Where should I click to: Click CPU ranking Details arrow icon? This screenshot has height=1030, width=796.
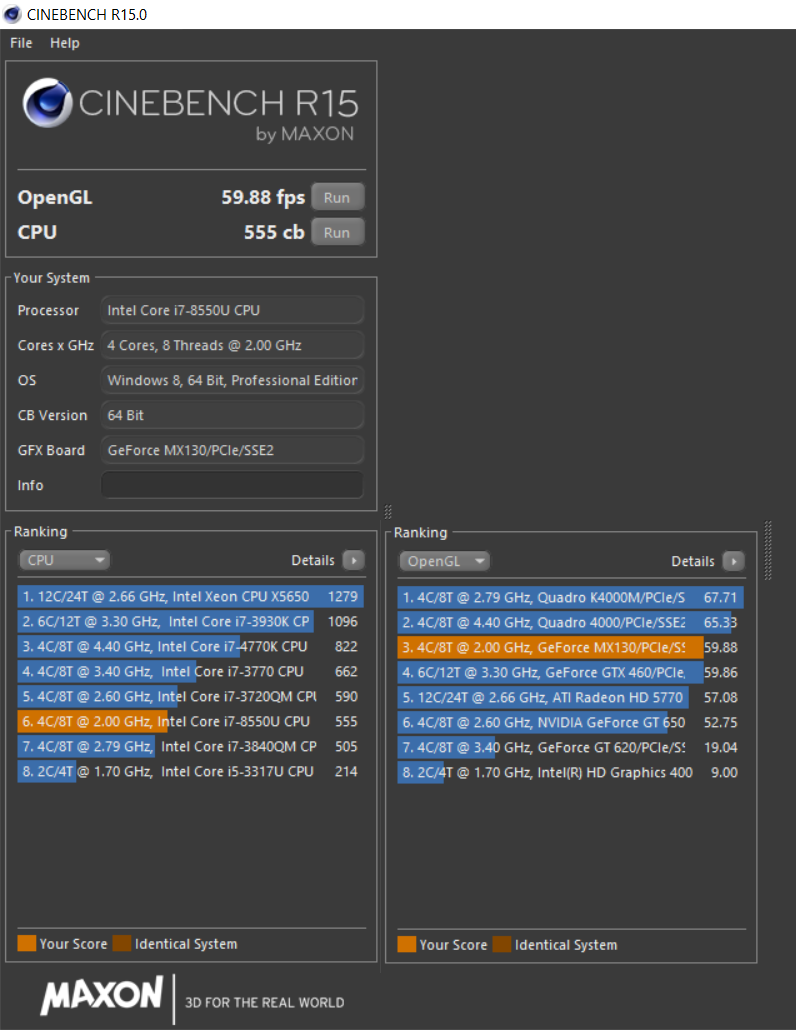[353, 561]
